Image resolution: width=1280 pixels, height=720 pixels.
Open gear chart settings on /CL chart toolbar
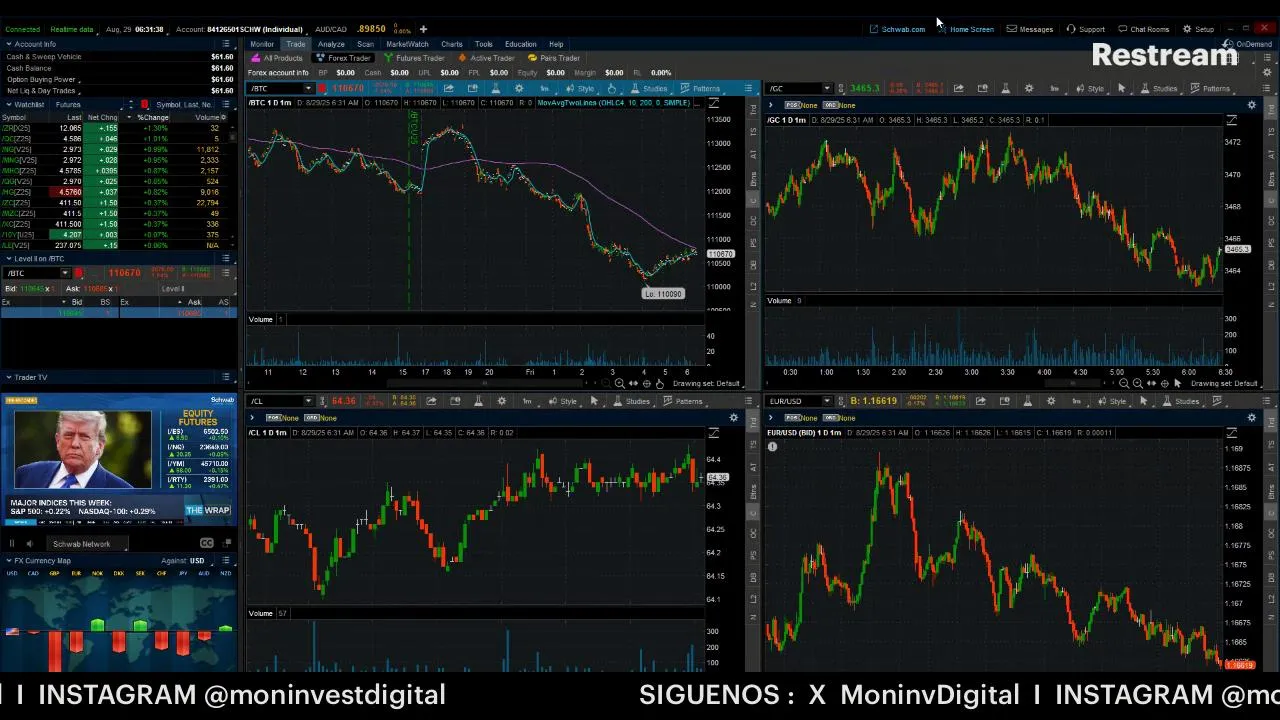click(x=502, y=401)
